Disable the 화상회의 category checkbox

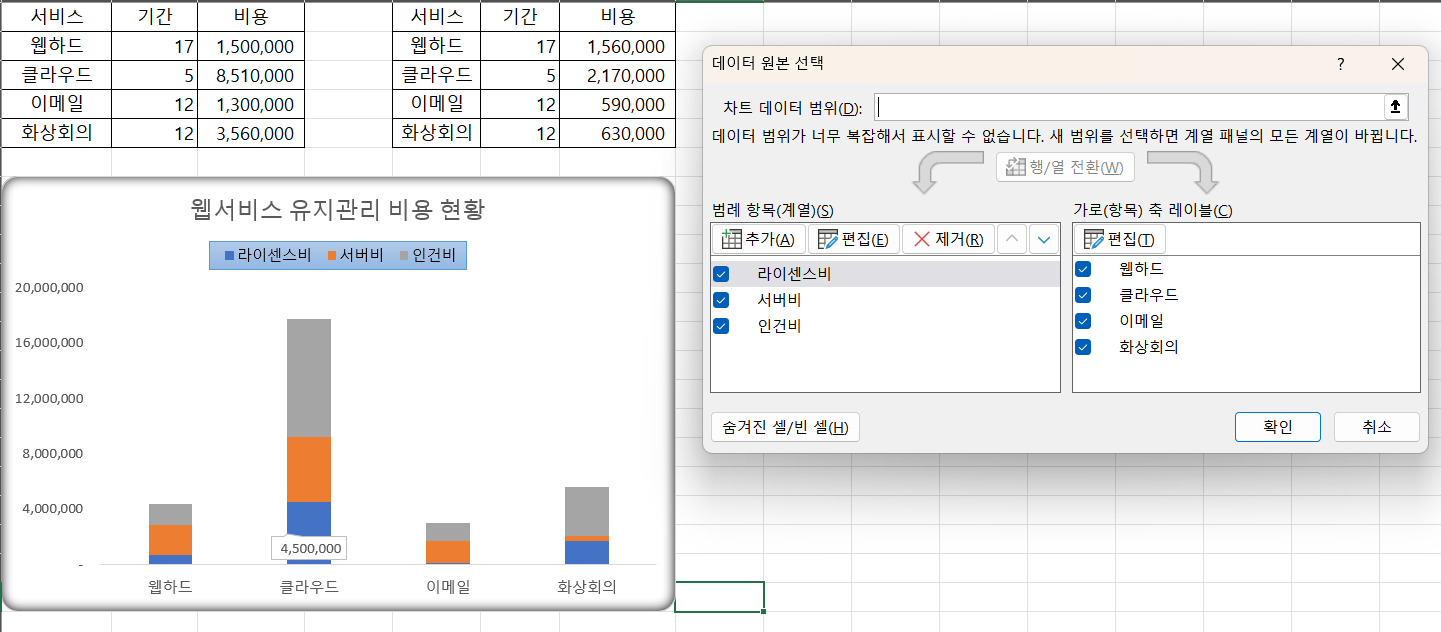(x=1082, y=347)
